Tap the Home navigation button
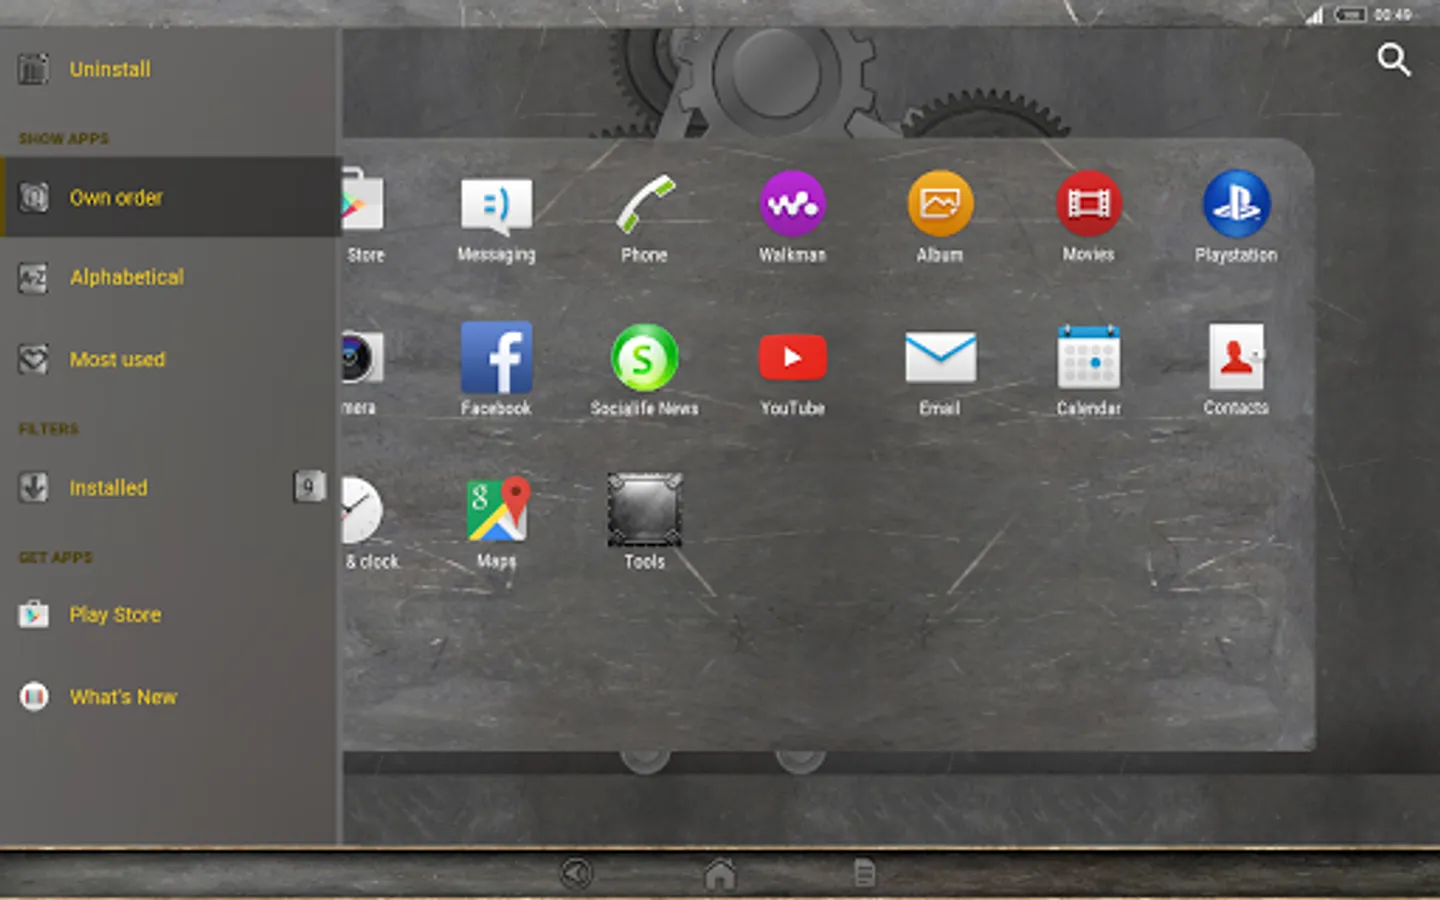This screenshot has width=1440, height=900. (x=720, y=873)
